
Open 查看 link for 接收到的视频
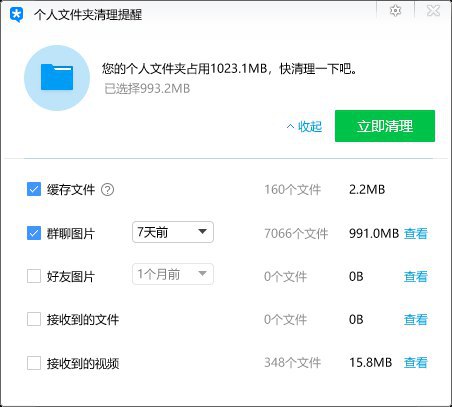click(x=416, y=362)
